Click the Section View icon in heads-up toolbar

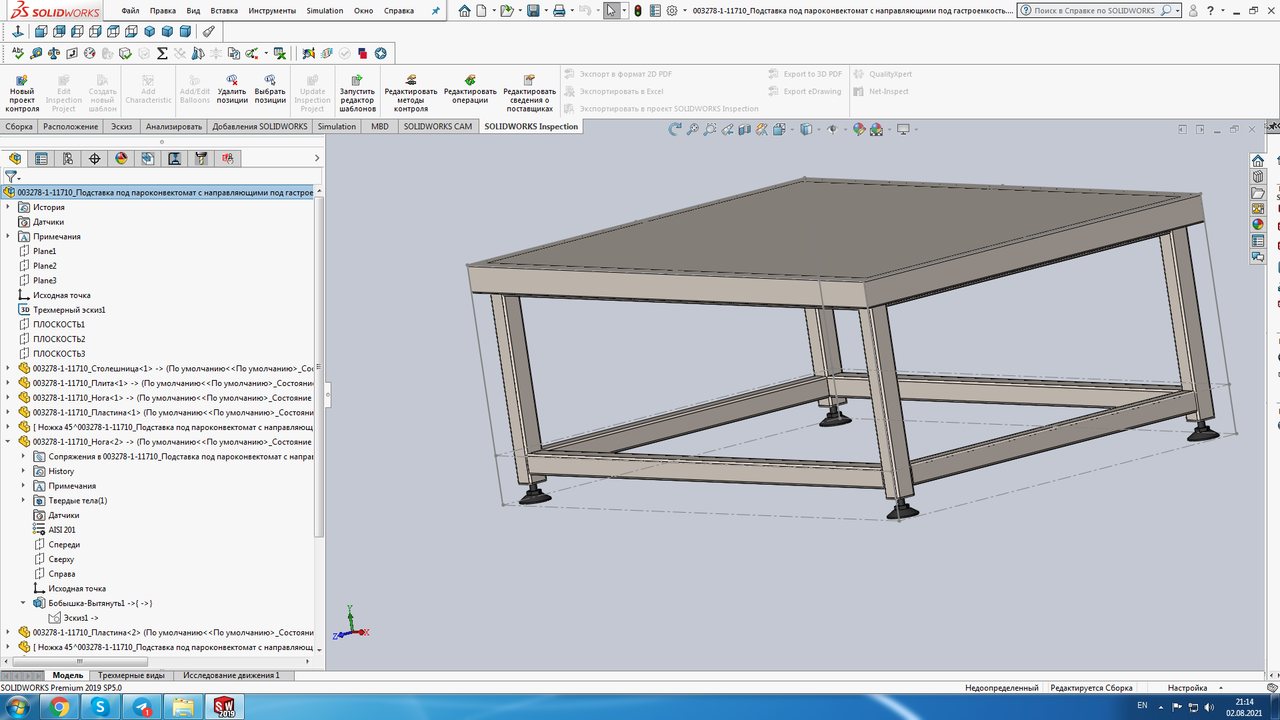744,129
